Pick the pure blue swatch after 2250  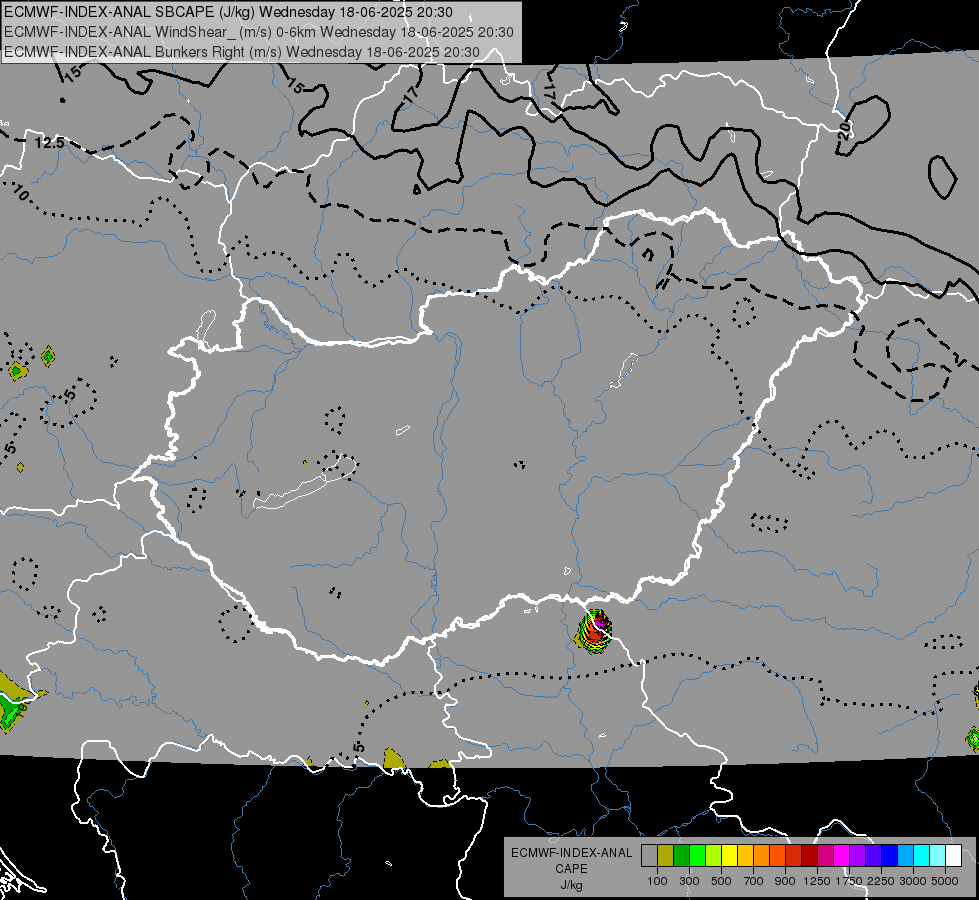point(889,856)
